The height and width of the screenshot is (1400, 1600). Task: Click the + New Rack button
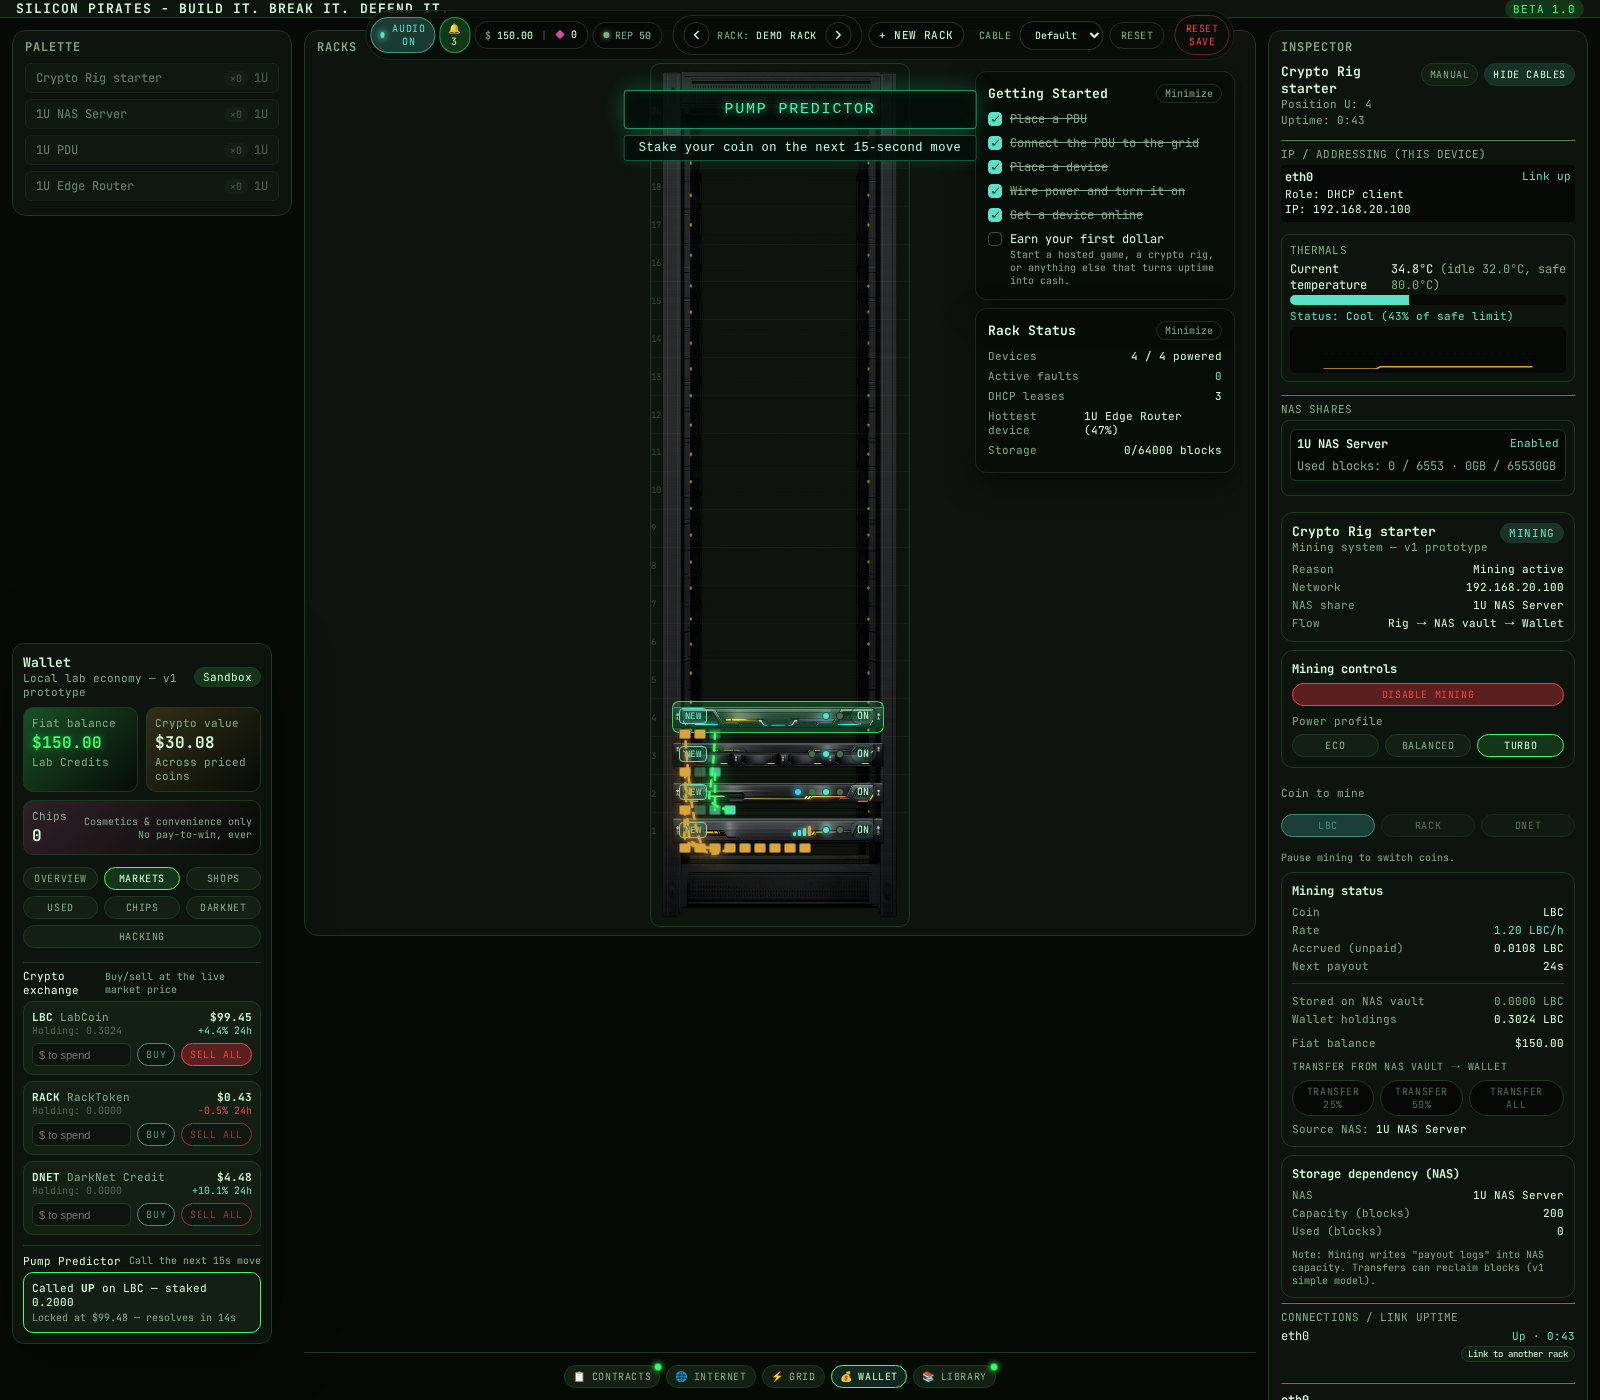click(916, 35)
